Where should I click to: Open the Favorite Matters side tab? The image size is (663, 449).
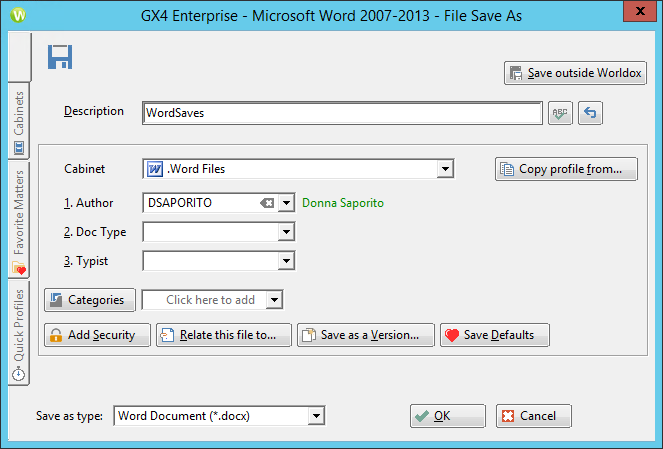(x=19, y=220)
